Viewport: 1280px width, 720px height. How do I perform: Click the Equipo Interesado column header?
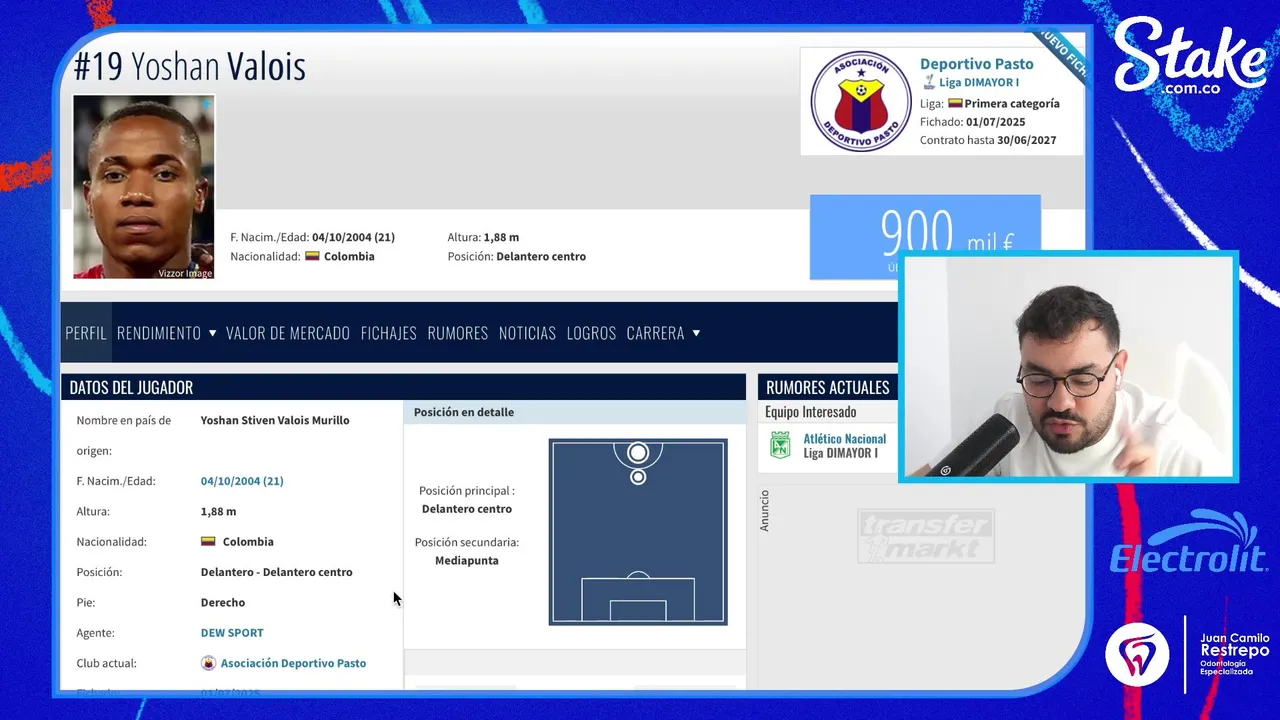point(811,412)
